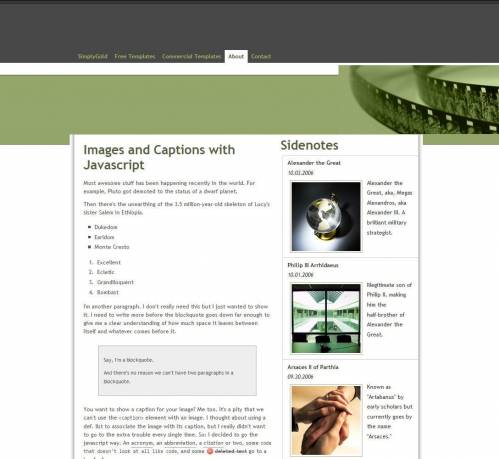The height and width of the screenshot is (459, 499).
Task: Click the Dukedom bullet list item
Action: (x=106, y=227)
